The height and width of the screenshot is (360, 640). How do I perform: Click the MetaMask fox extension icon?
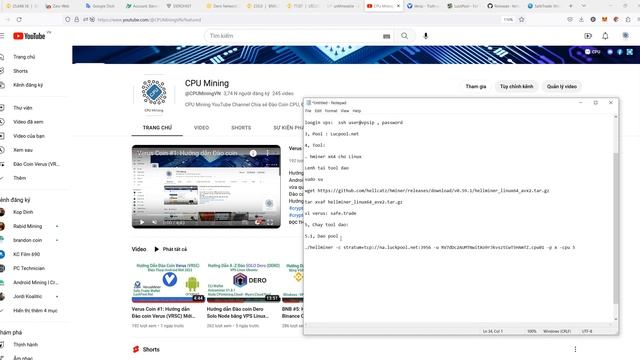tap(604, 20)
